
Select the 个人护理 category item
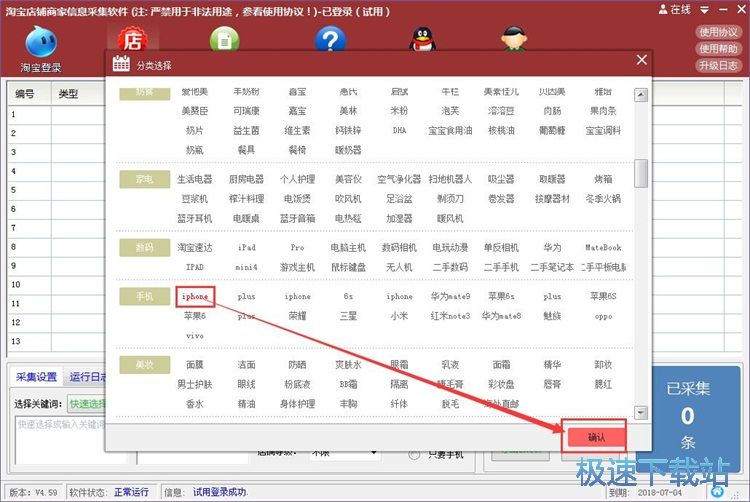click(298, 179)
